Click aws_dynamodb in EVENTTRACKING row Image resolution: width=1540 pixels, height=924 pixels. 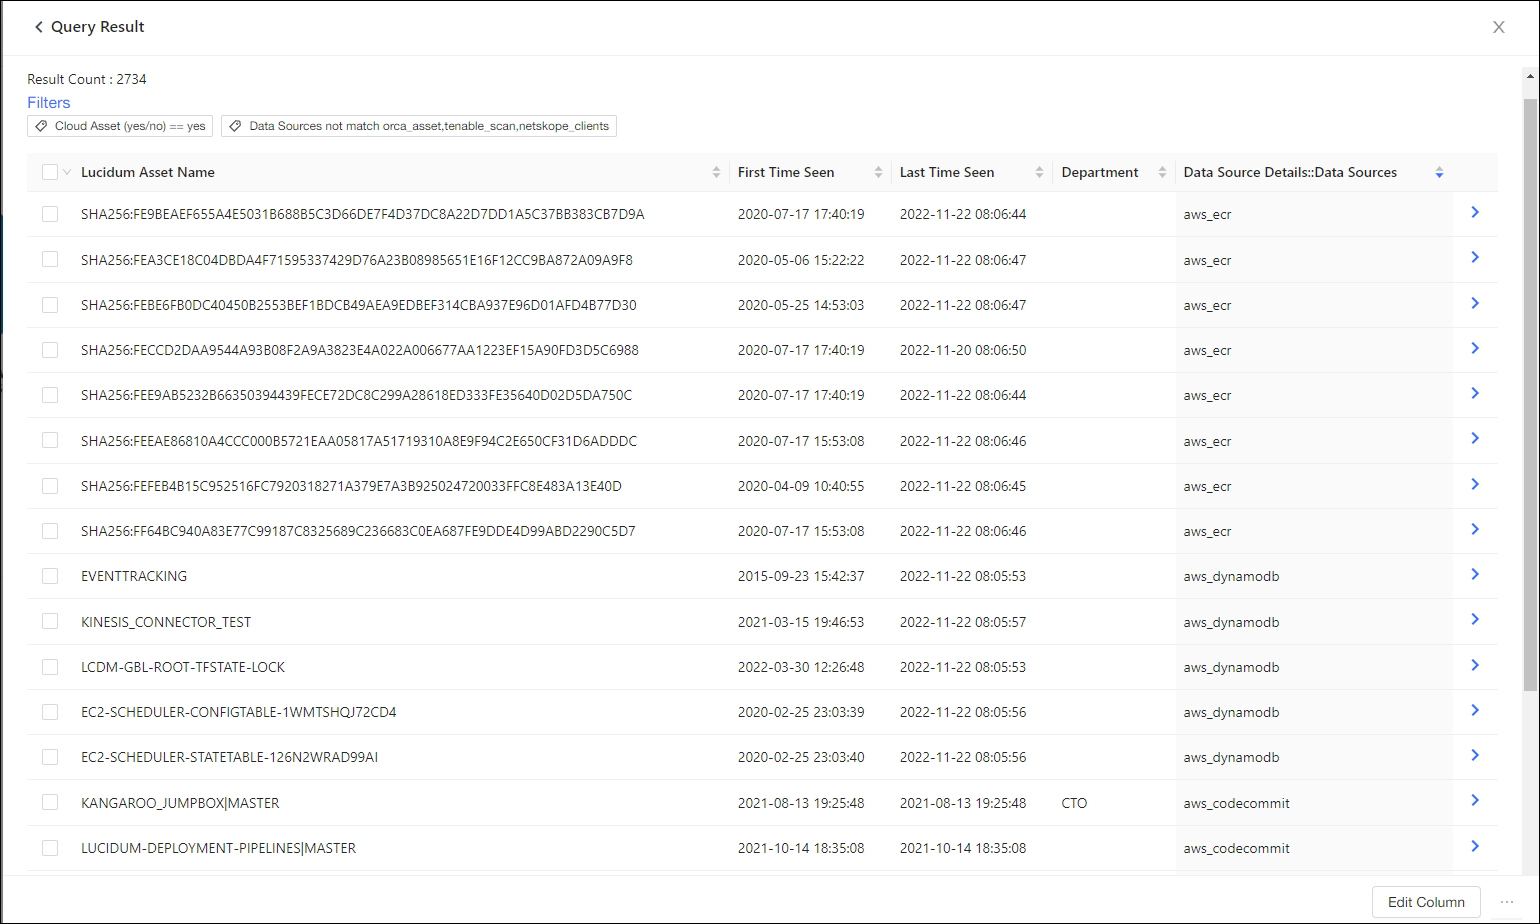[1231, 576]
